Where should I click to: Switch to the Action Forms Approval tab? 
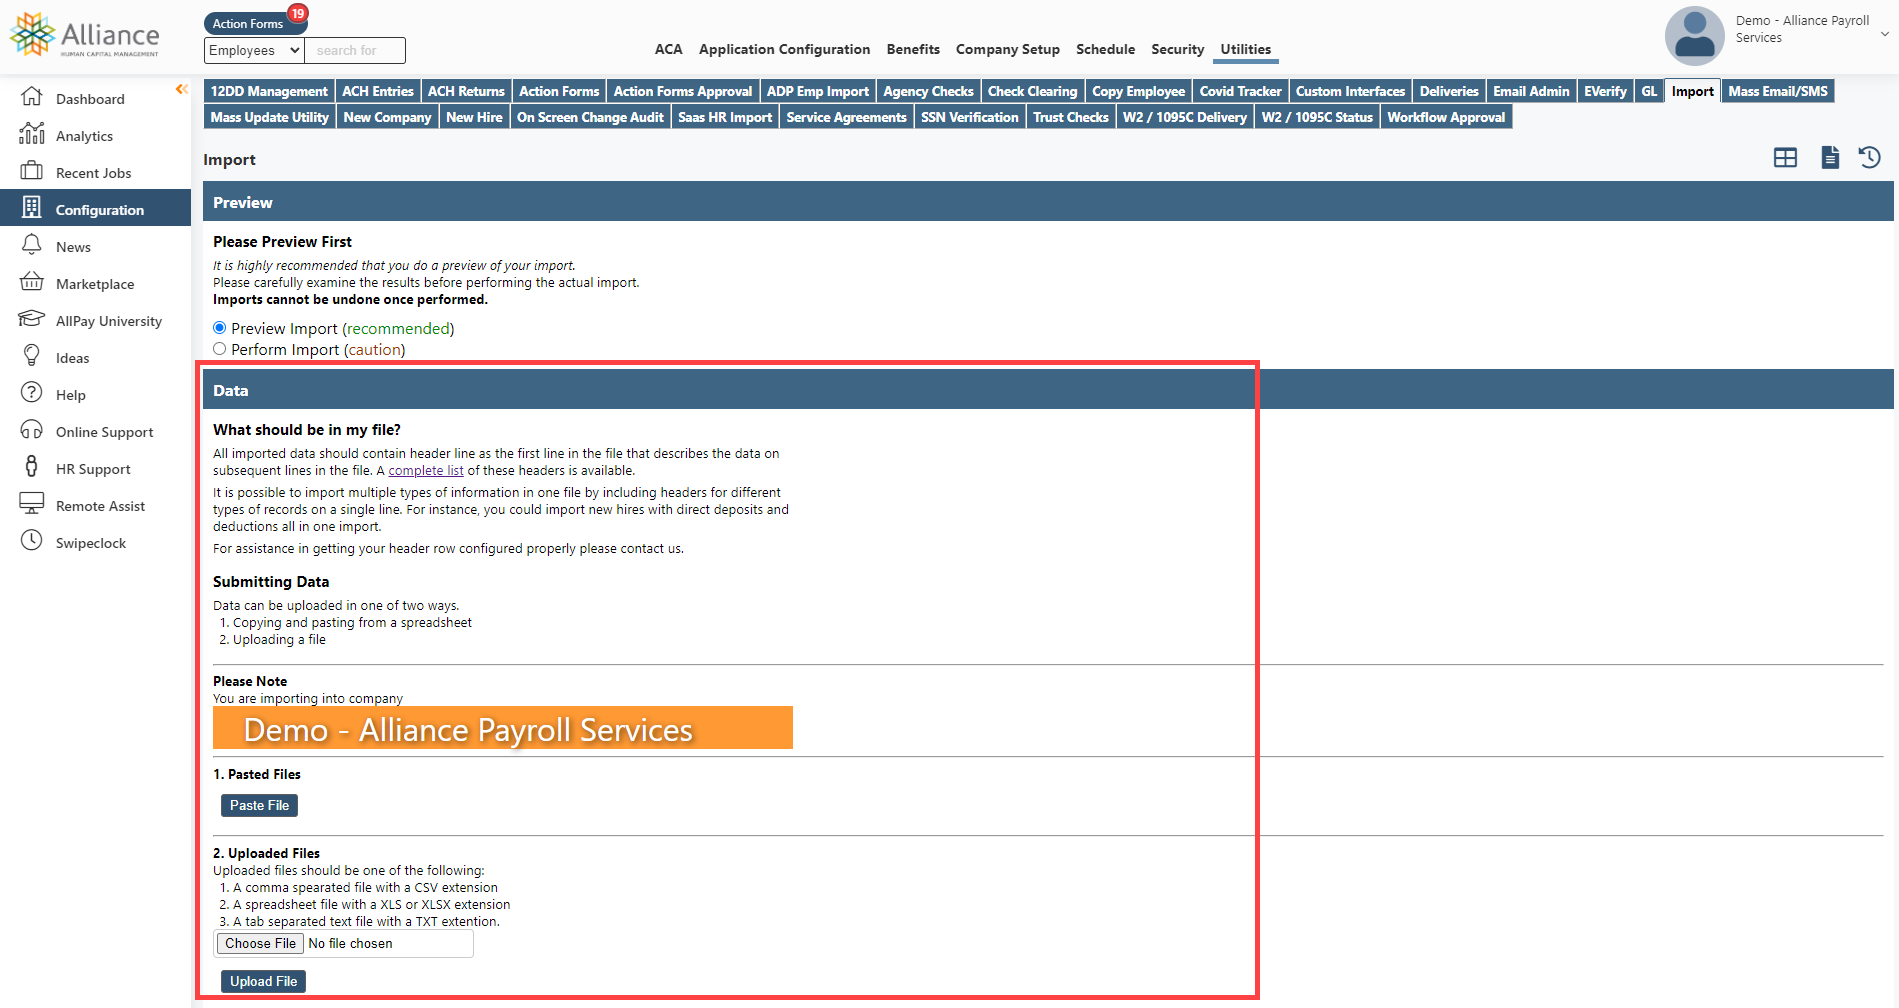(x=683, y=91)
